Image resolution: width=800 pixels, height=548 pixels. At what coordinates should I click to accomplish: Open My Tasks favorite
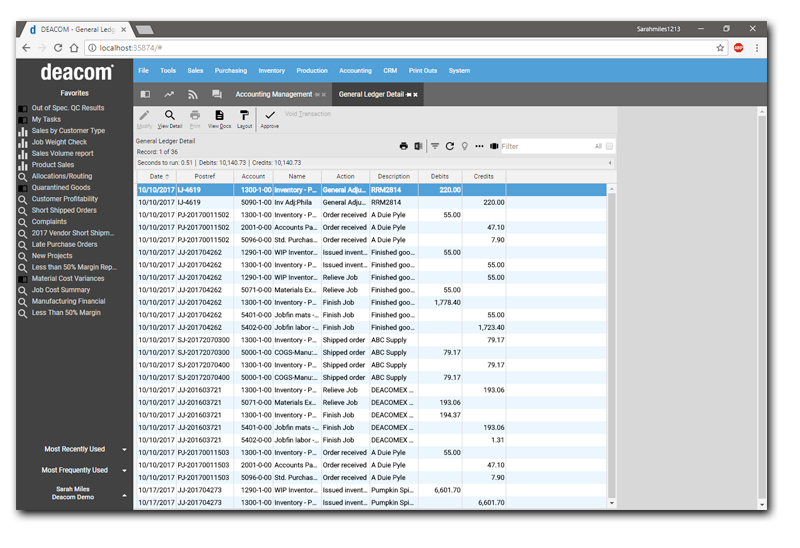(x=46, y=119)
